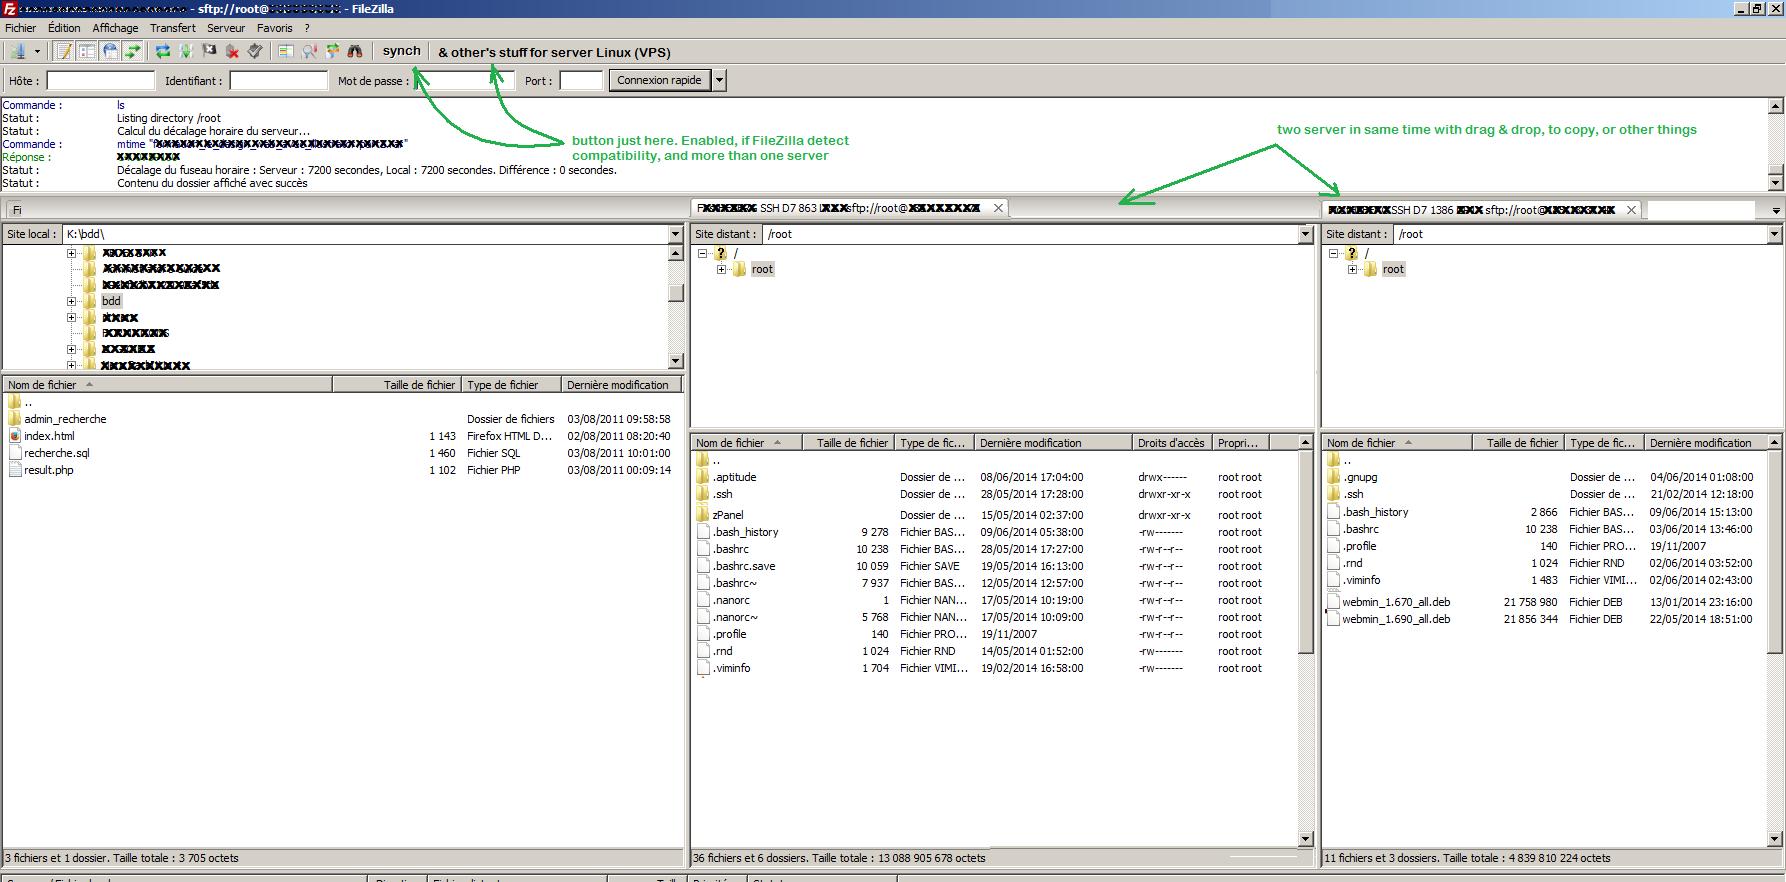Expand the bdd folder tree node
This screenshot has height=882, width=1786.
pyautogui.click(x=72, y=301)
